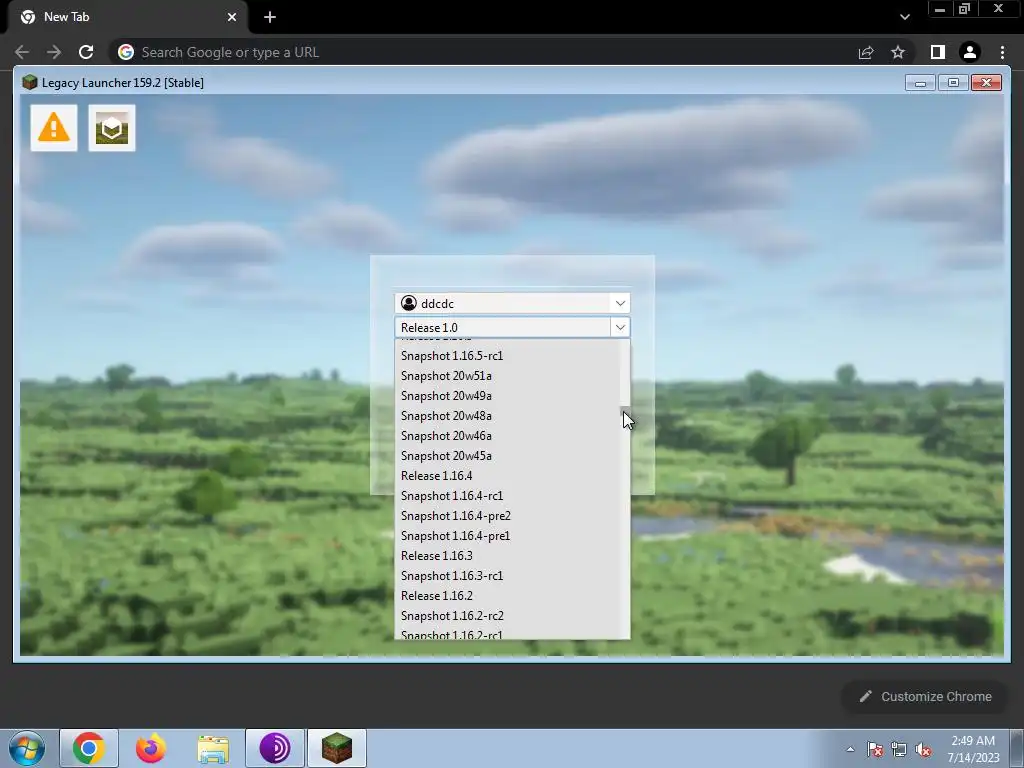Click the version list scrollbar thumb
1024x768 pixels.
point(625,409)
